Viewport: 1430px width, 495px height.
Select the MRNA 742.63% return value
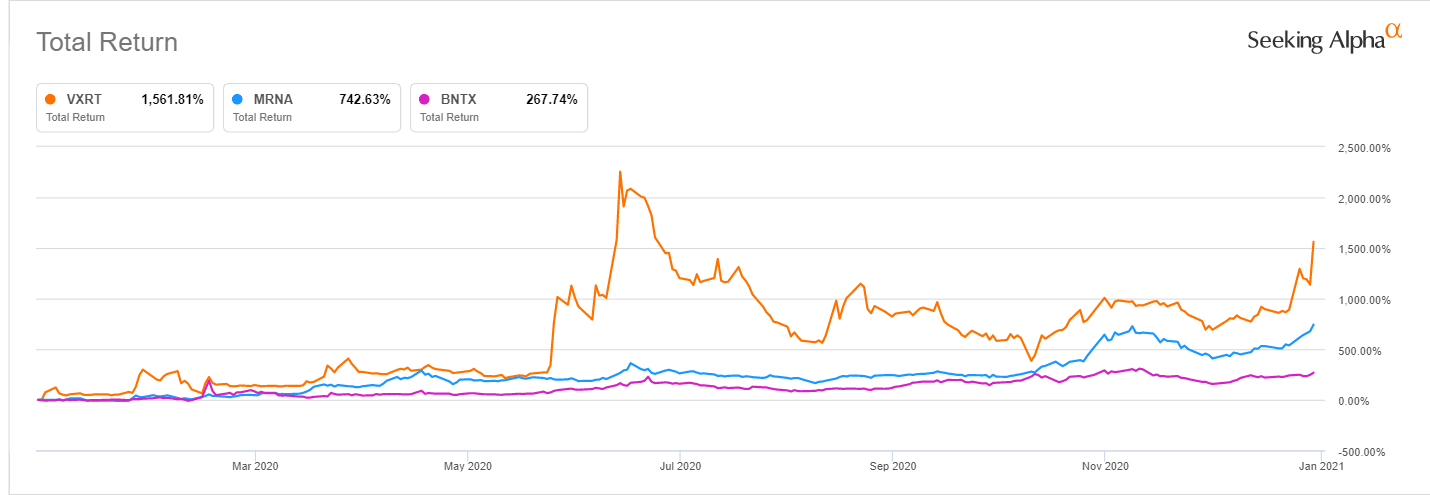[364, 99]
